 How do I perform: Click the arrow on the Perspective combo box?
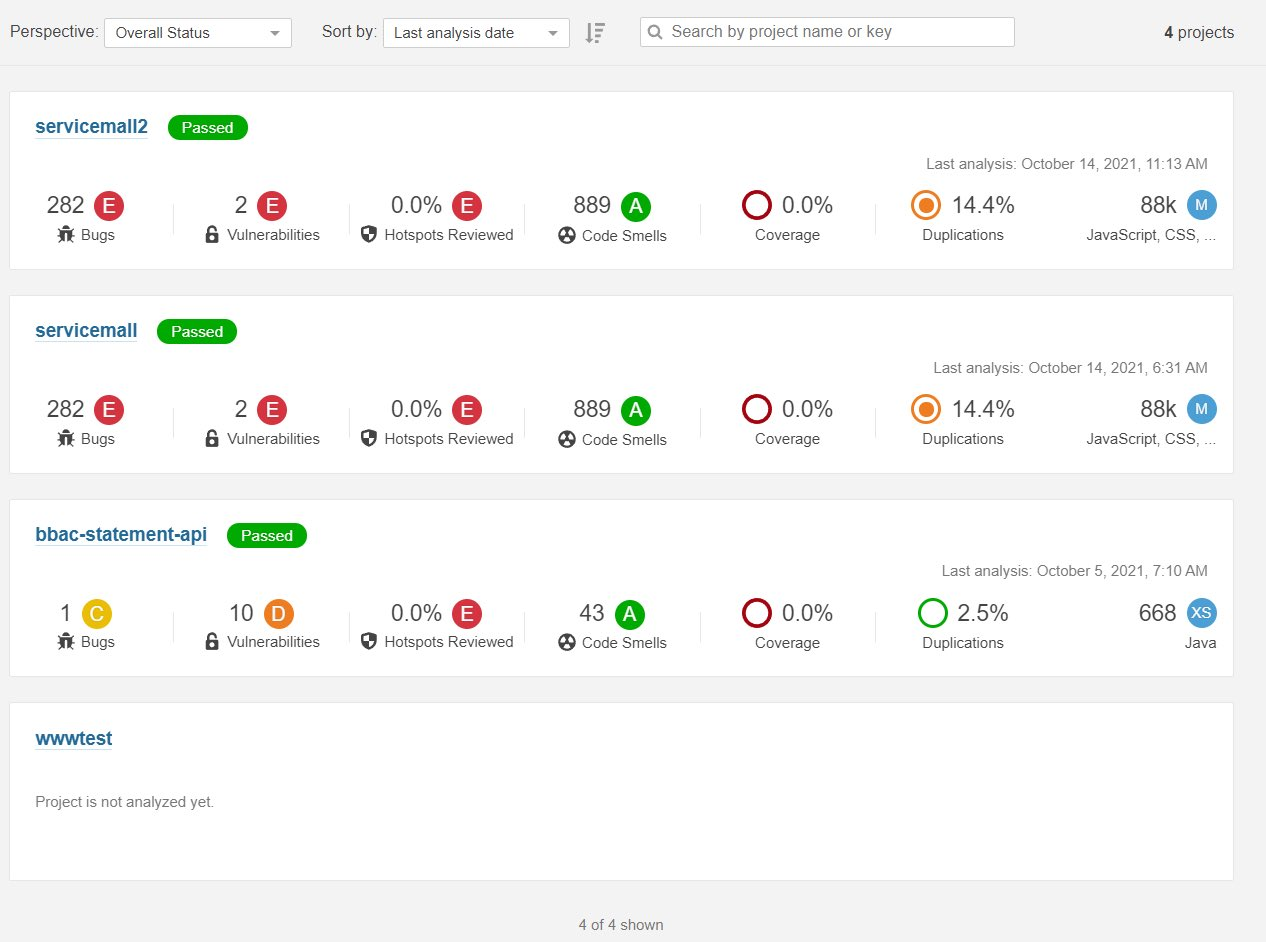tap(275, 33)
